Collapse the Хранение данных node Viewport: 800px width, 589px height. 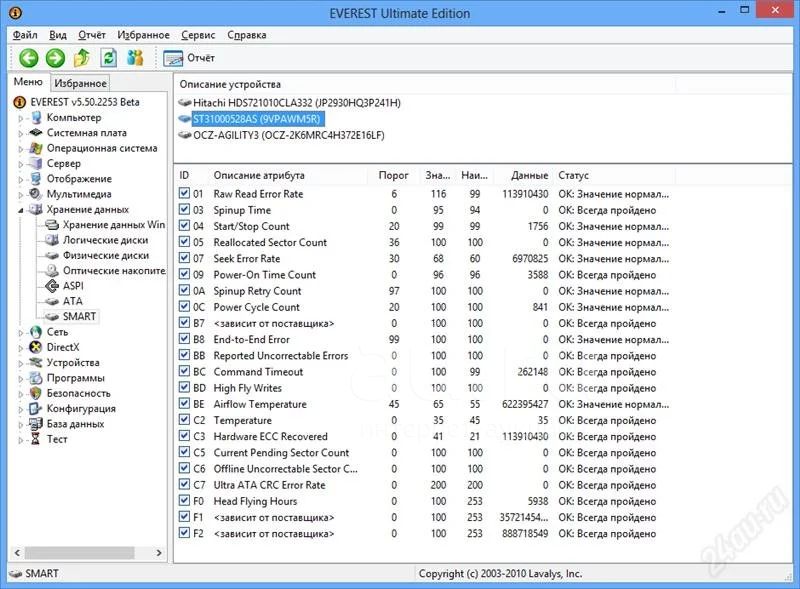pyautogui.click(x=21, y=210)
